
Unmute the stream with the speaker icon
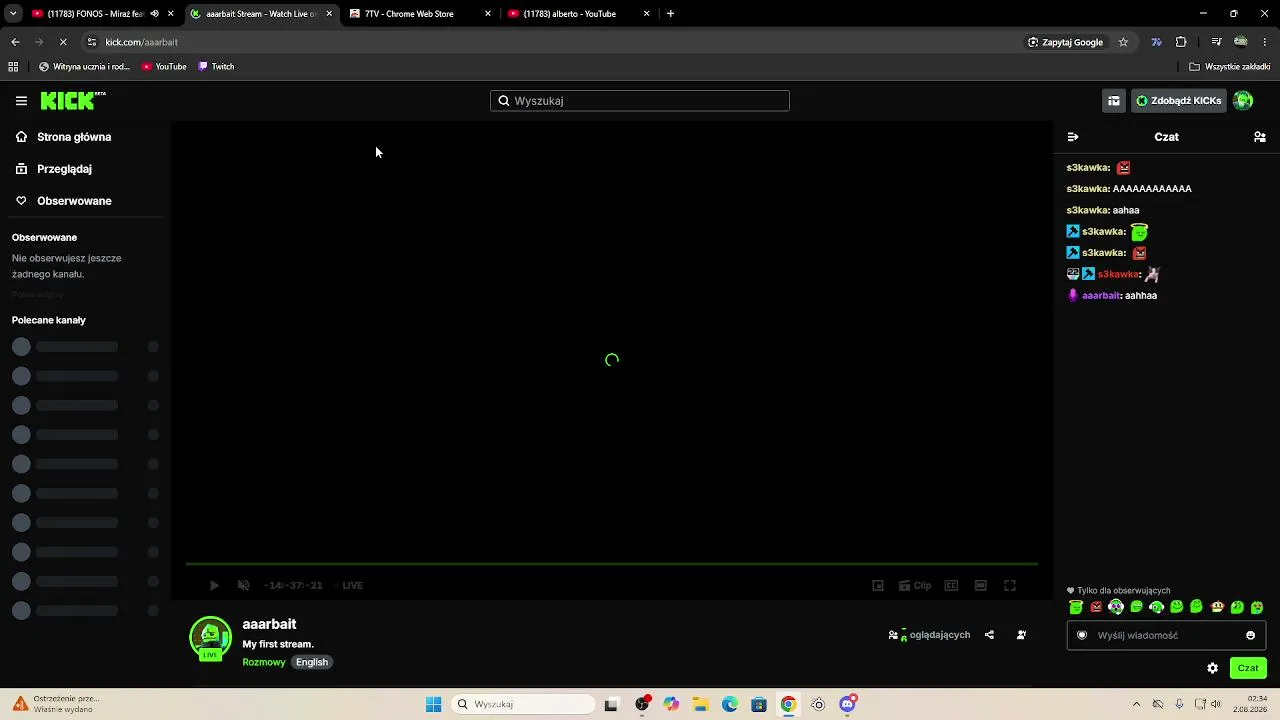tap(243, 586)
